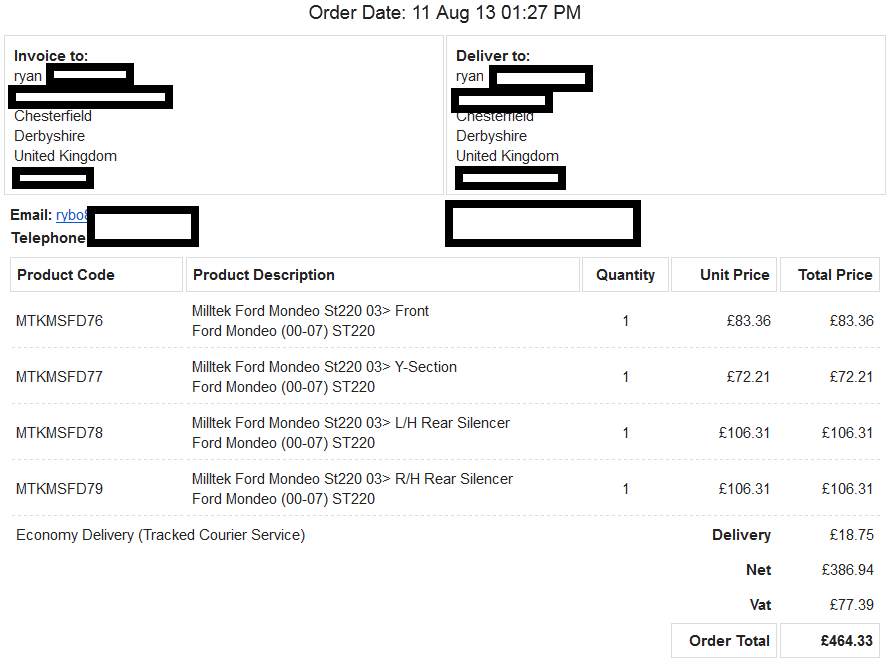886x665 pixels.
Task: Select product code MTKMSFD76
Action: coord(59,321)
